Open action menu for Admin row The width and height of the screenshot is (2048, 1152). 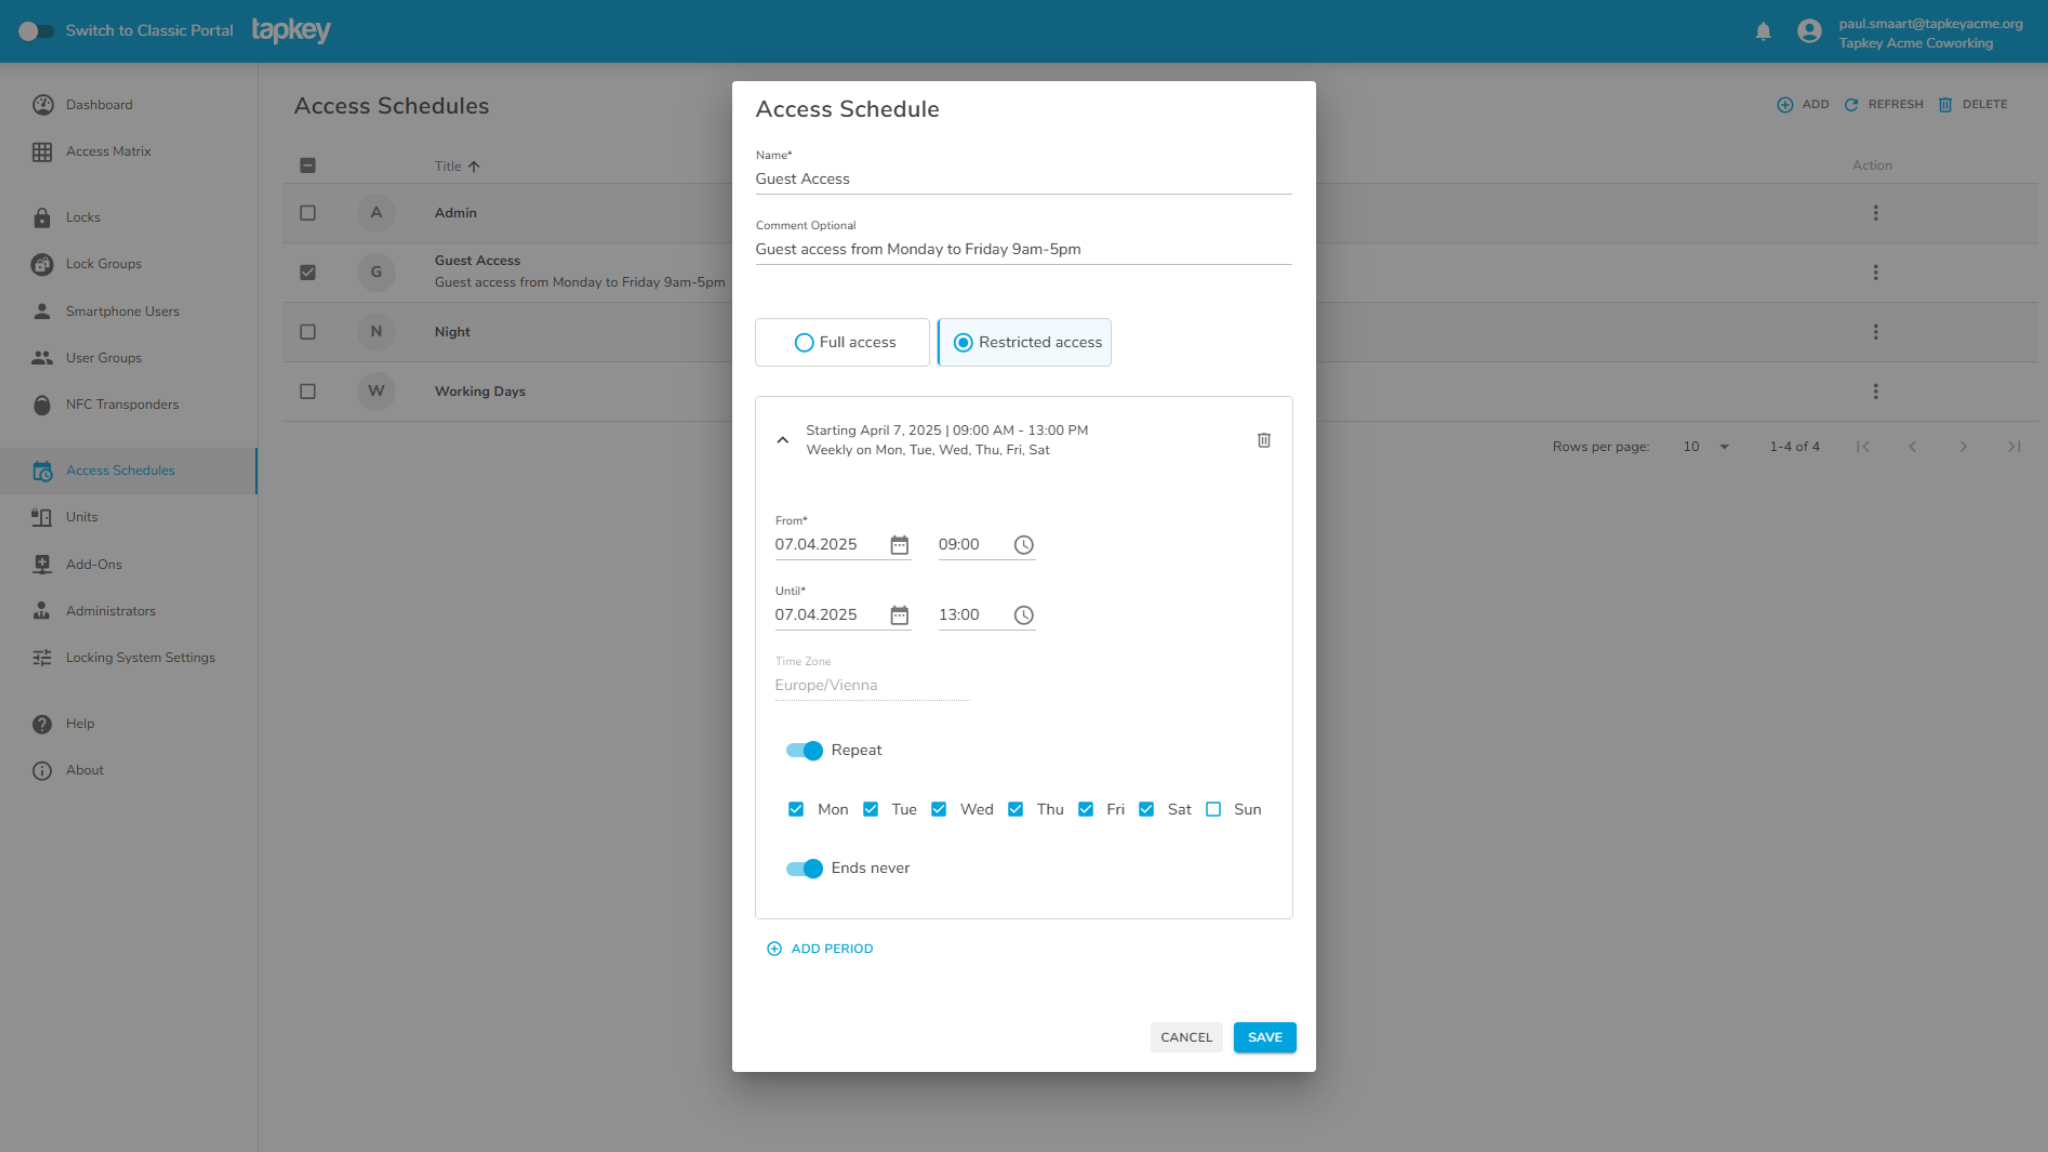(1876, 213)
